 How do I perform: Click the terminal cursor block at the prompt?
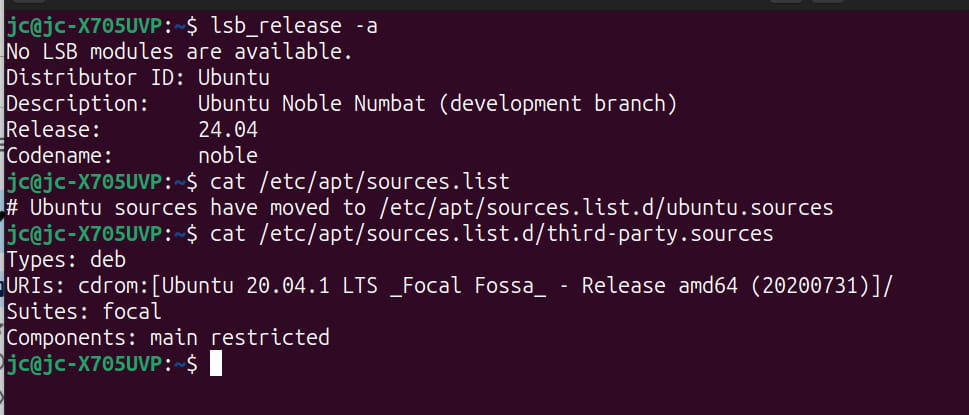pyautogui.click(x=216, y=363)
